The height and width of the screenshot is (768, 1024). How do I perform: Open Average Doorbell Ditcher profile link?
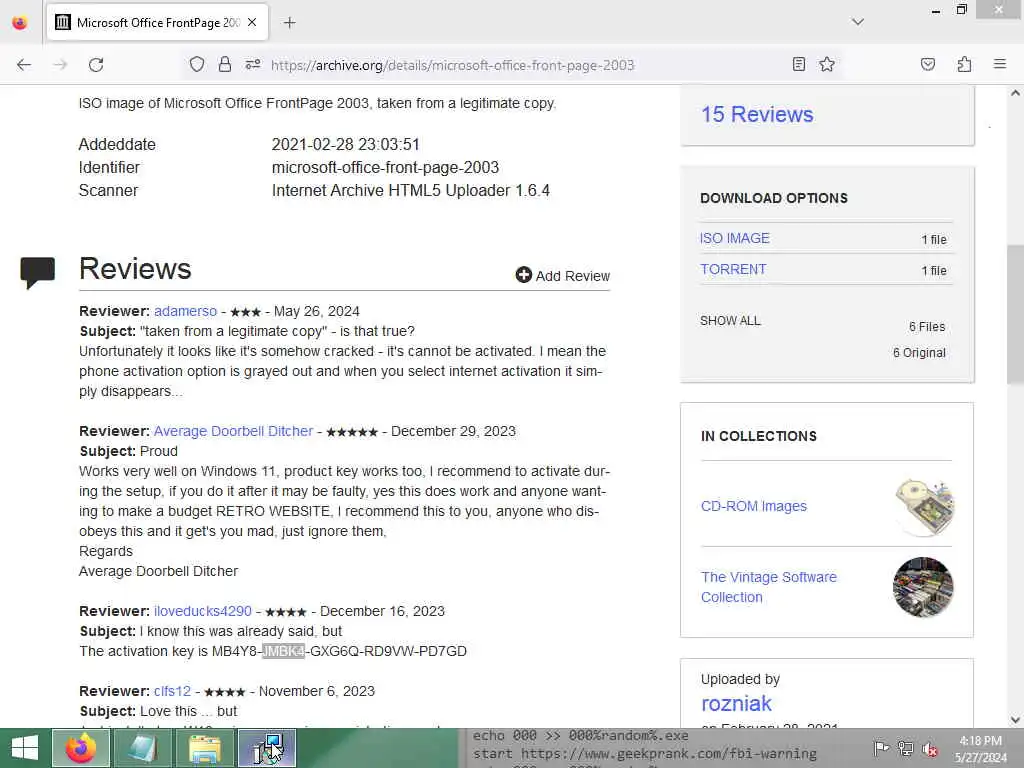click(233, 431)
